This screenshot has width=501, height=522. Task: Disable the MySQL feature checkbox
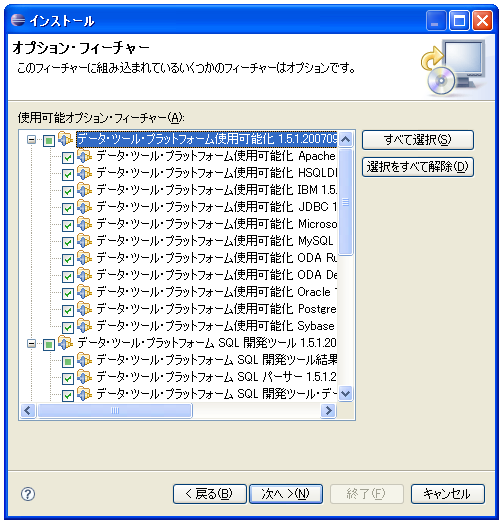tap(68, 243)
